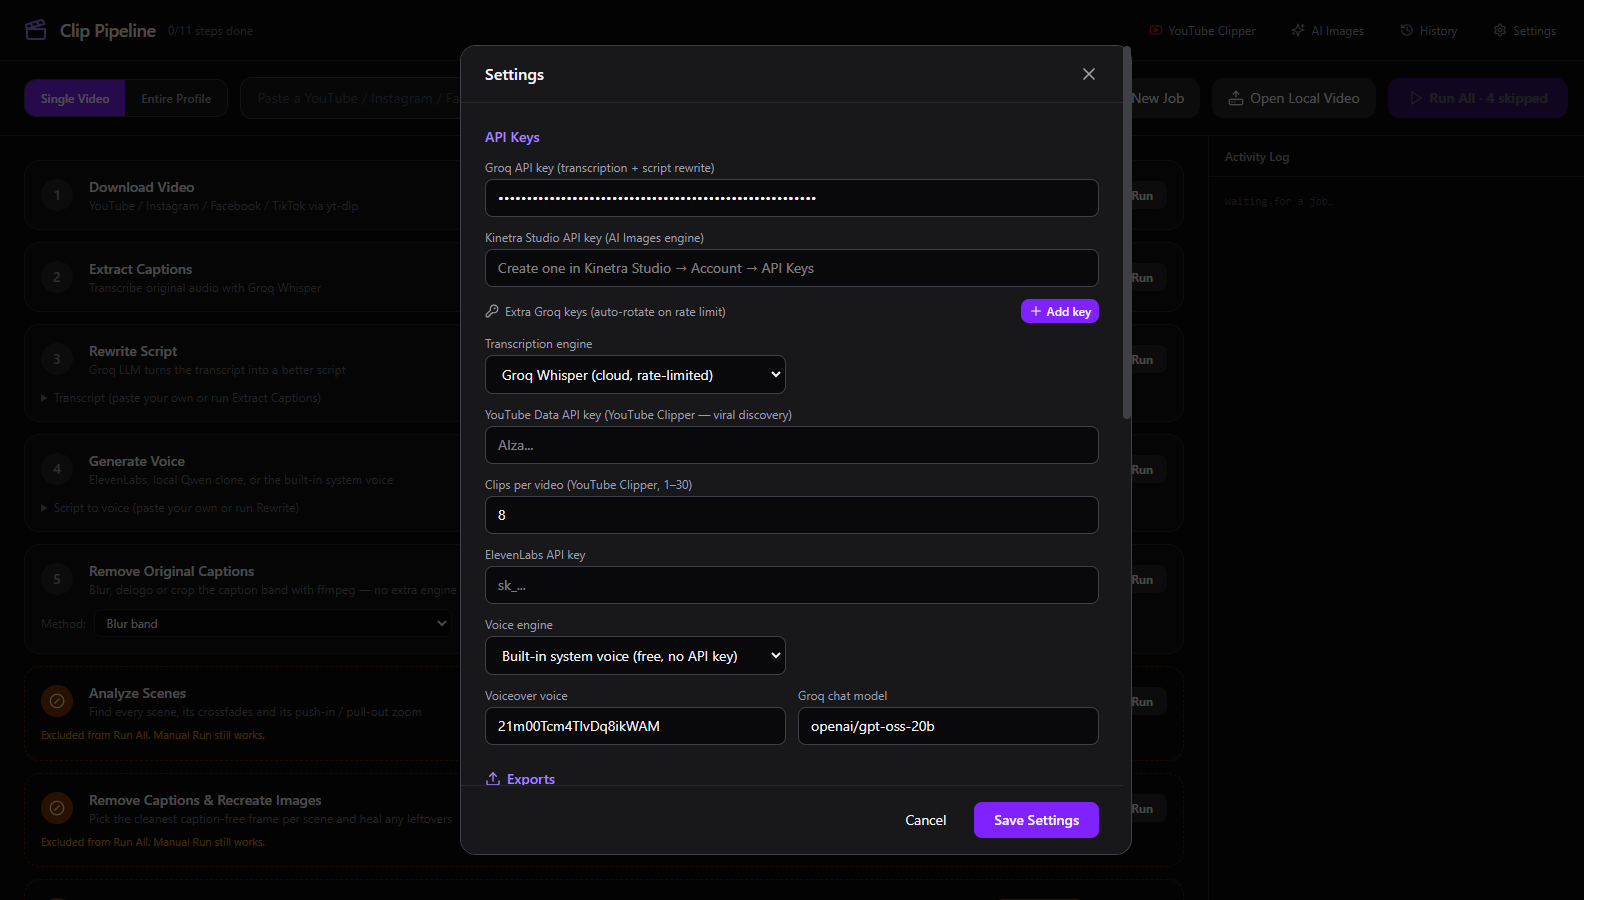This screenshot has height=900, width=1600.
Task: Click the excluded icon for Remove Captions & Recreate Images
Action: point(57,808)
